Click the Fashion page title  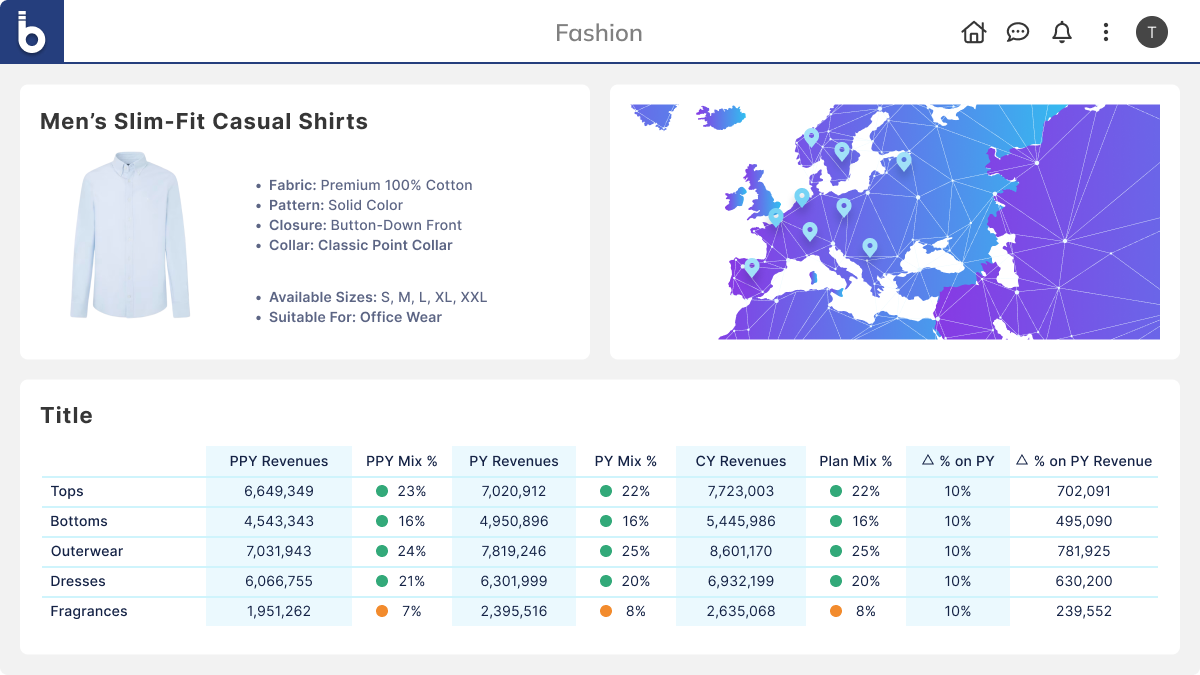pos(599,33)
